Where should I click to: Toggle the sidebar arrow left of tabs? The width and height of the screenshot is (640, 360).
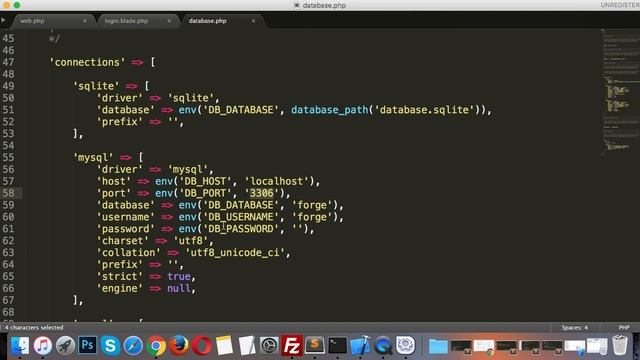3,20
